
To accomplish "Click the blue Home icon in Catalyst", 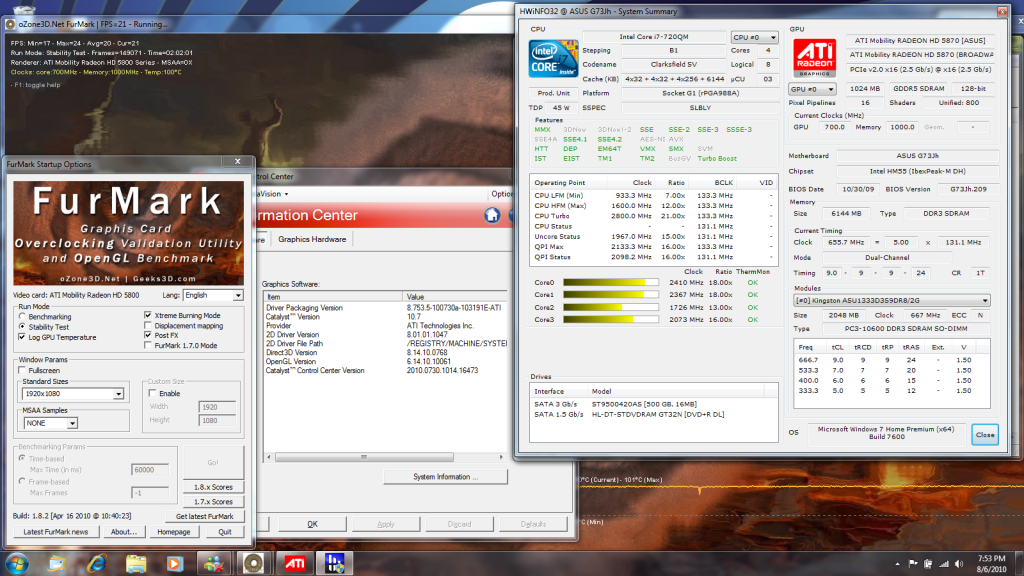I will tap(492, 215).
